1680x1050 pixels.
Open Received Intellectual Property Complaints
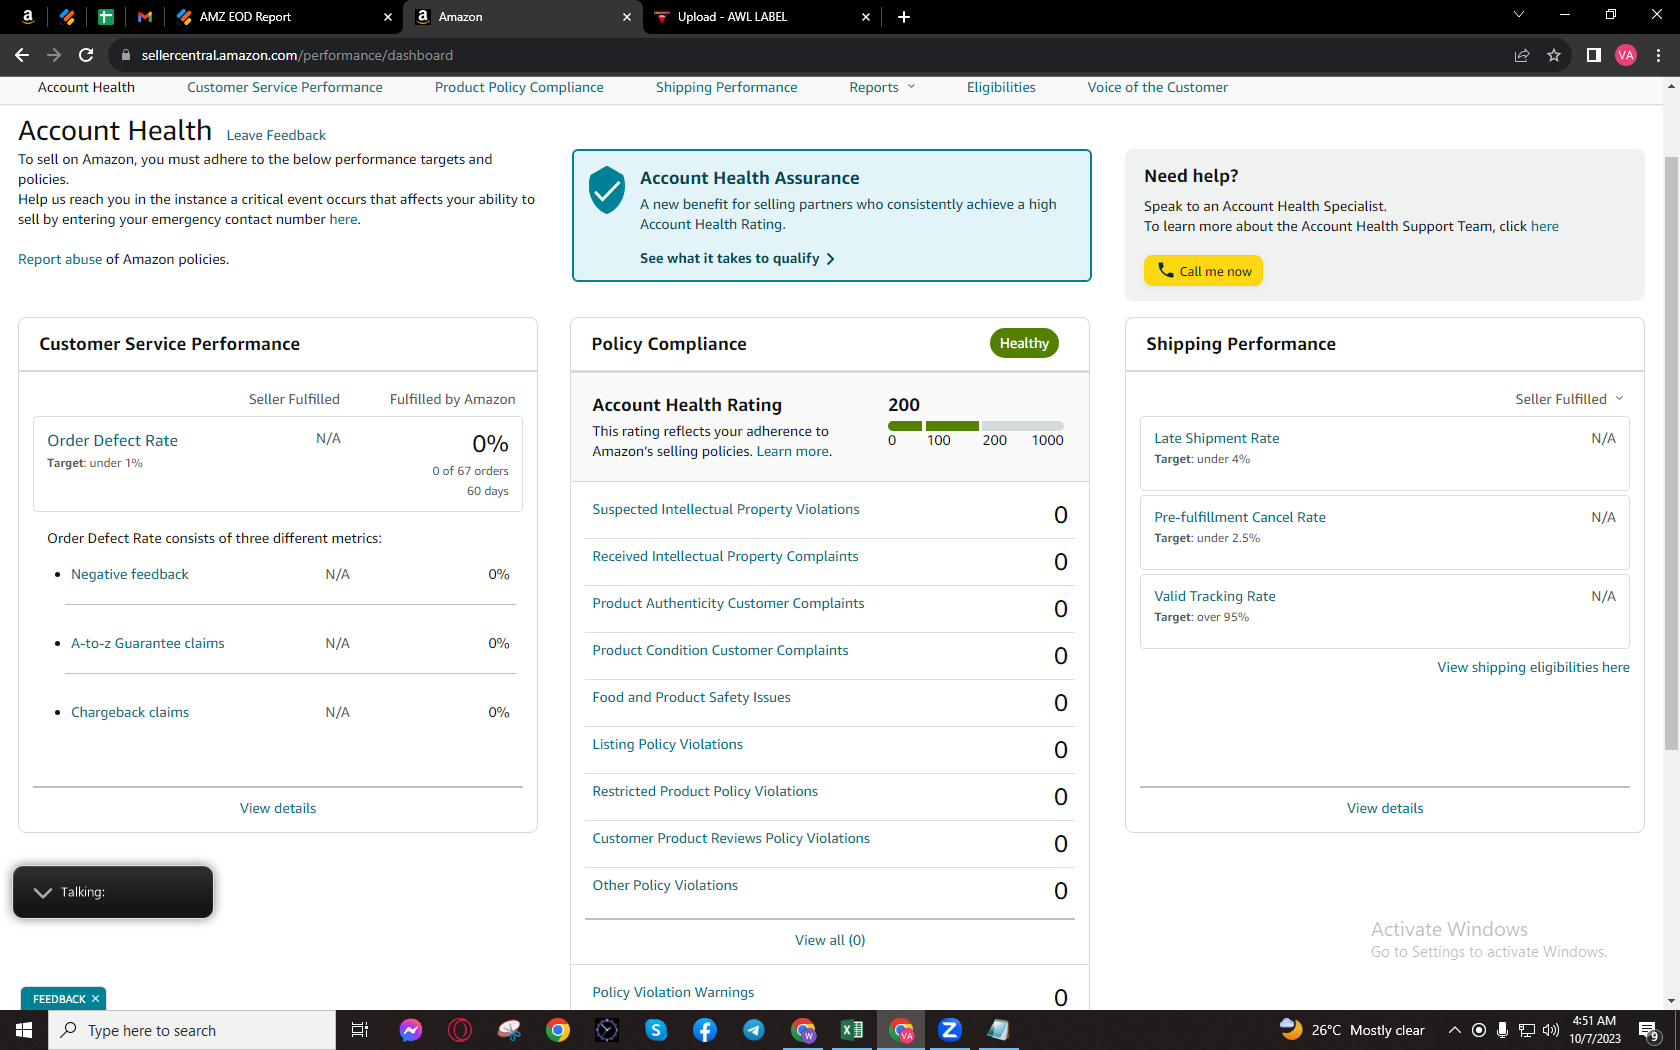pos(725,556)
